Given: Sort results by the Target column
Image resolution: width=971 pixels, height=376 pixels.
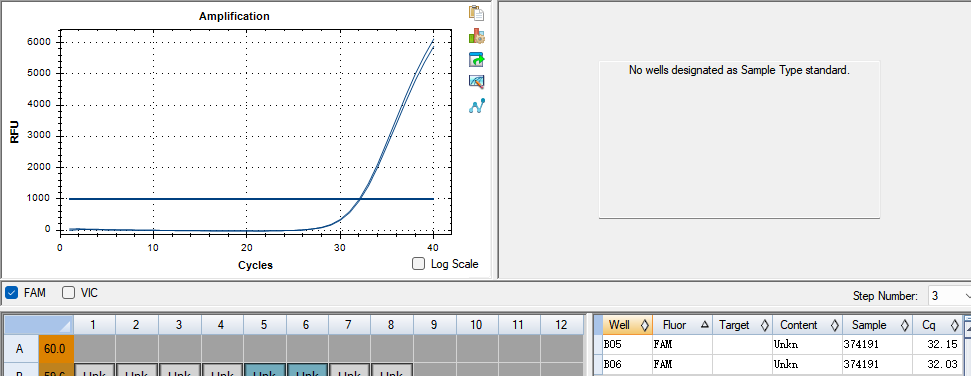Looking at the screenshot, I should click(x=742, y=325).
